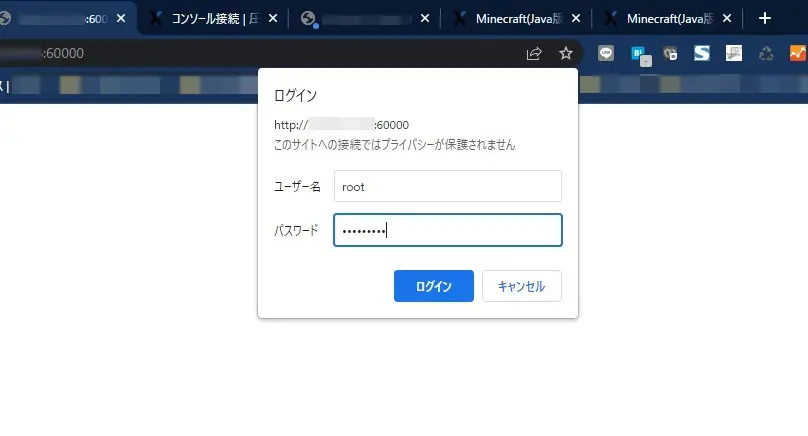Open the LINE extension icon
Viewport: 808px width, 436px height.
606,53
